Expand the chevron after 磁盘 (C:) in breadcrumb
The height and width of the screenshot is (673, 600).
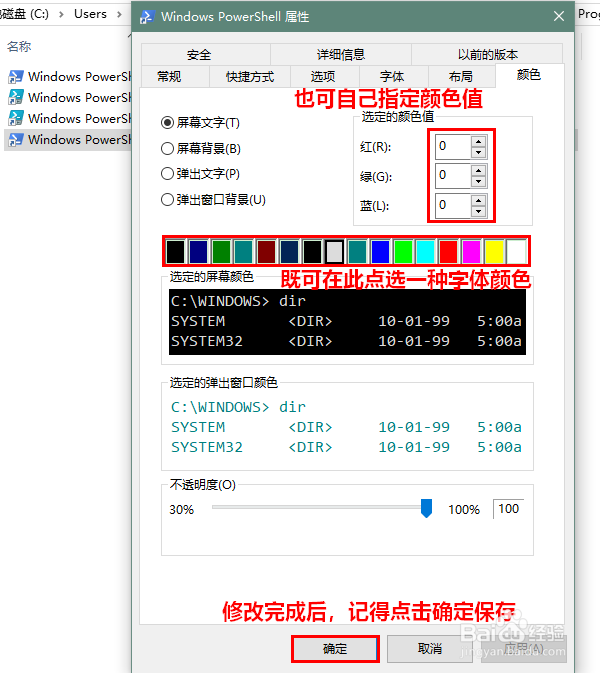[61, 14]
